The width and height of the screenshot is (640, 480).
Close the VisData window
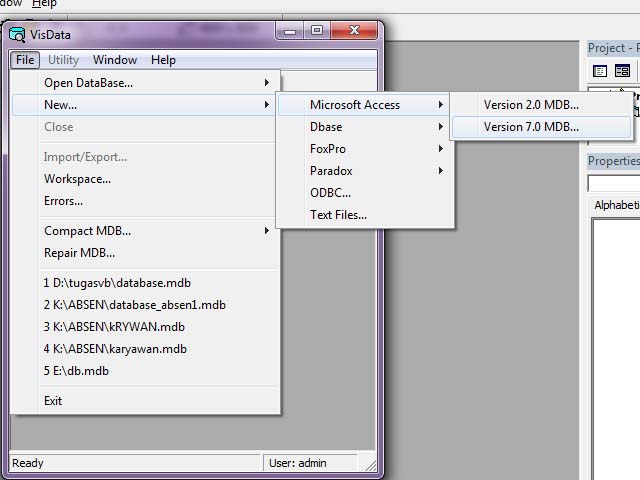coord(354,31)
